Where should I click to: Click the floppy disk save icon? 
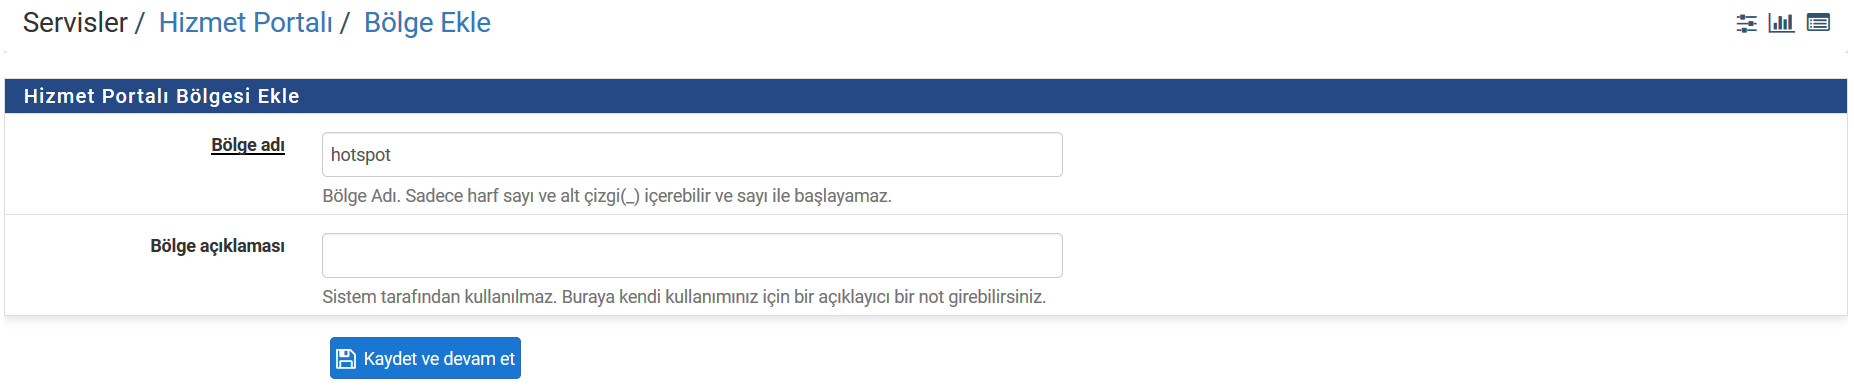pos(346,359)
